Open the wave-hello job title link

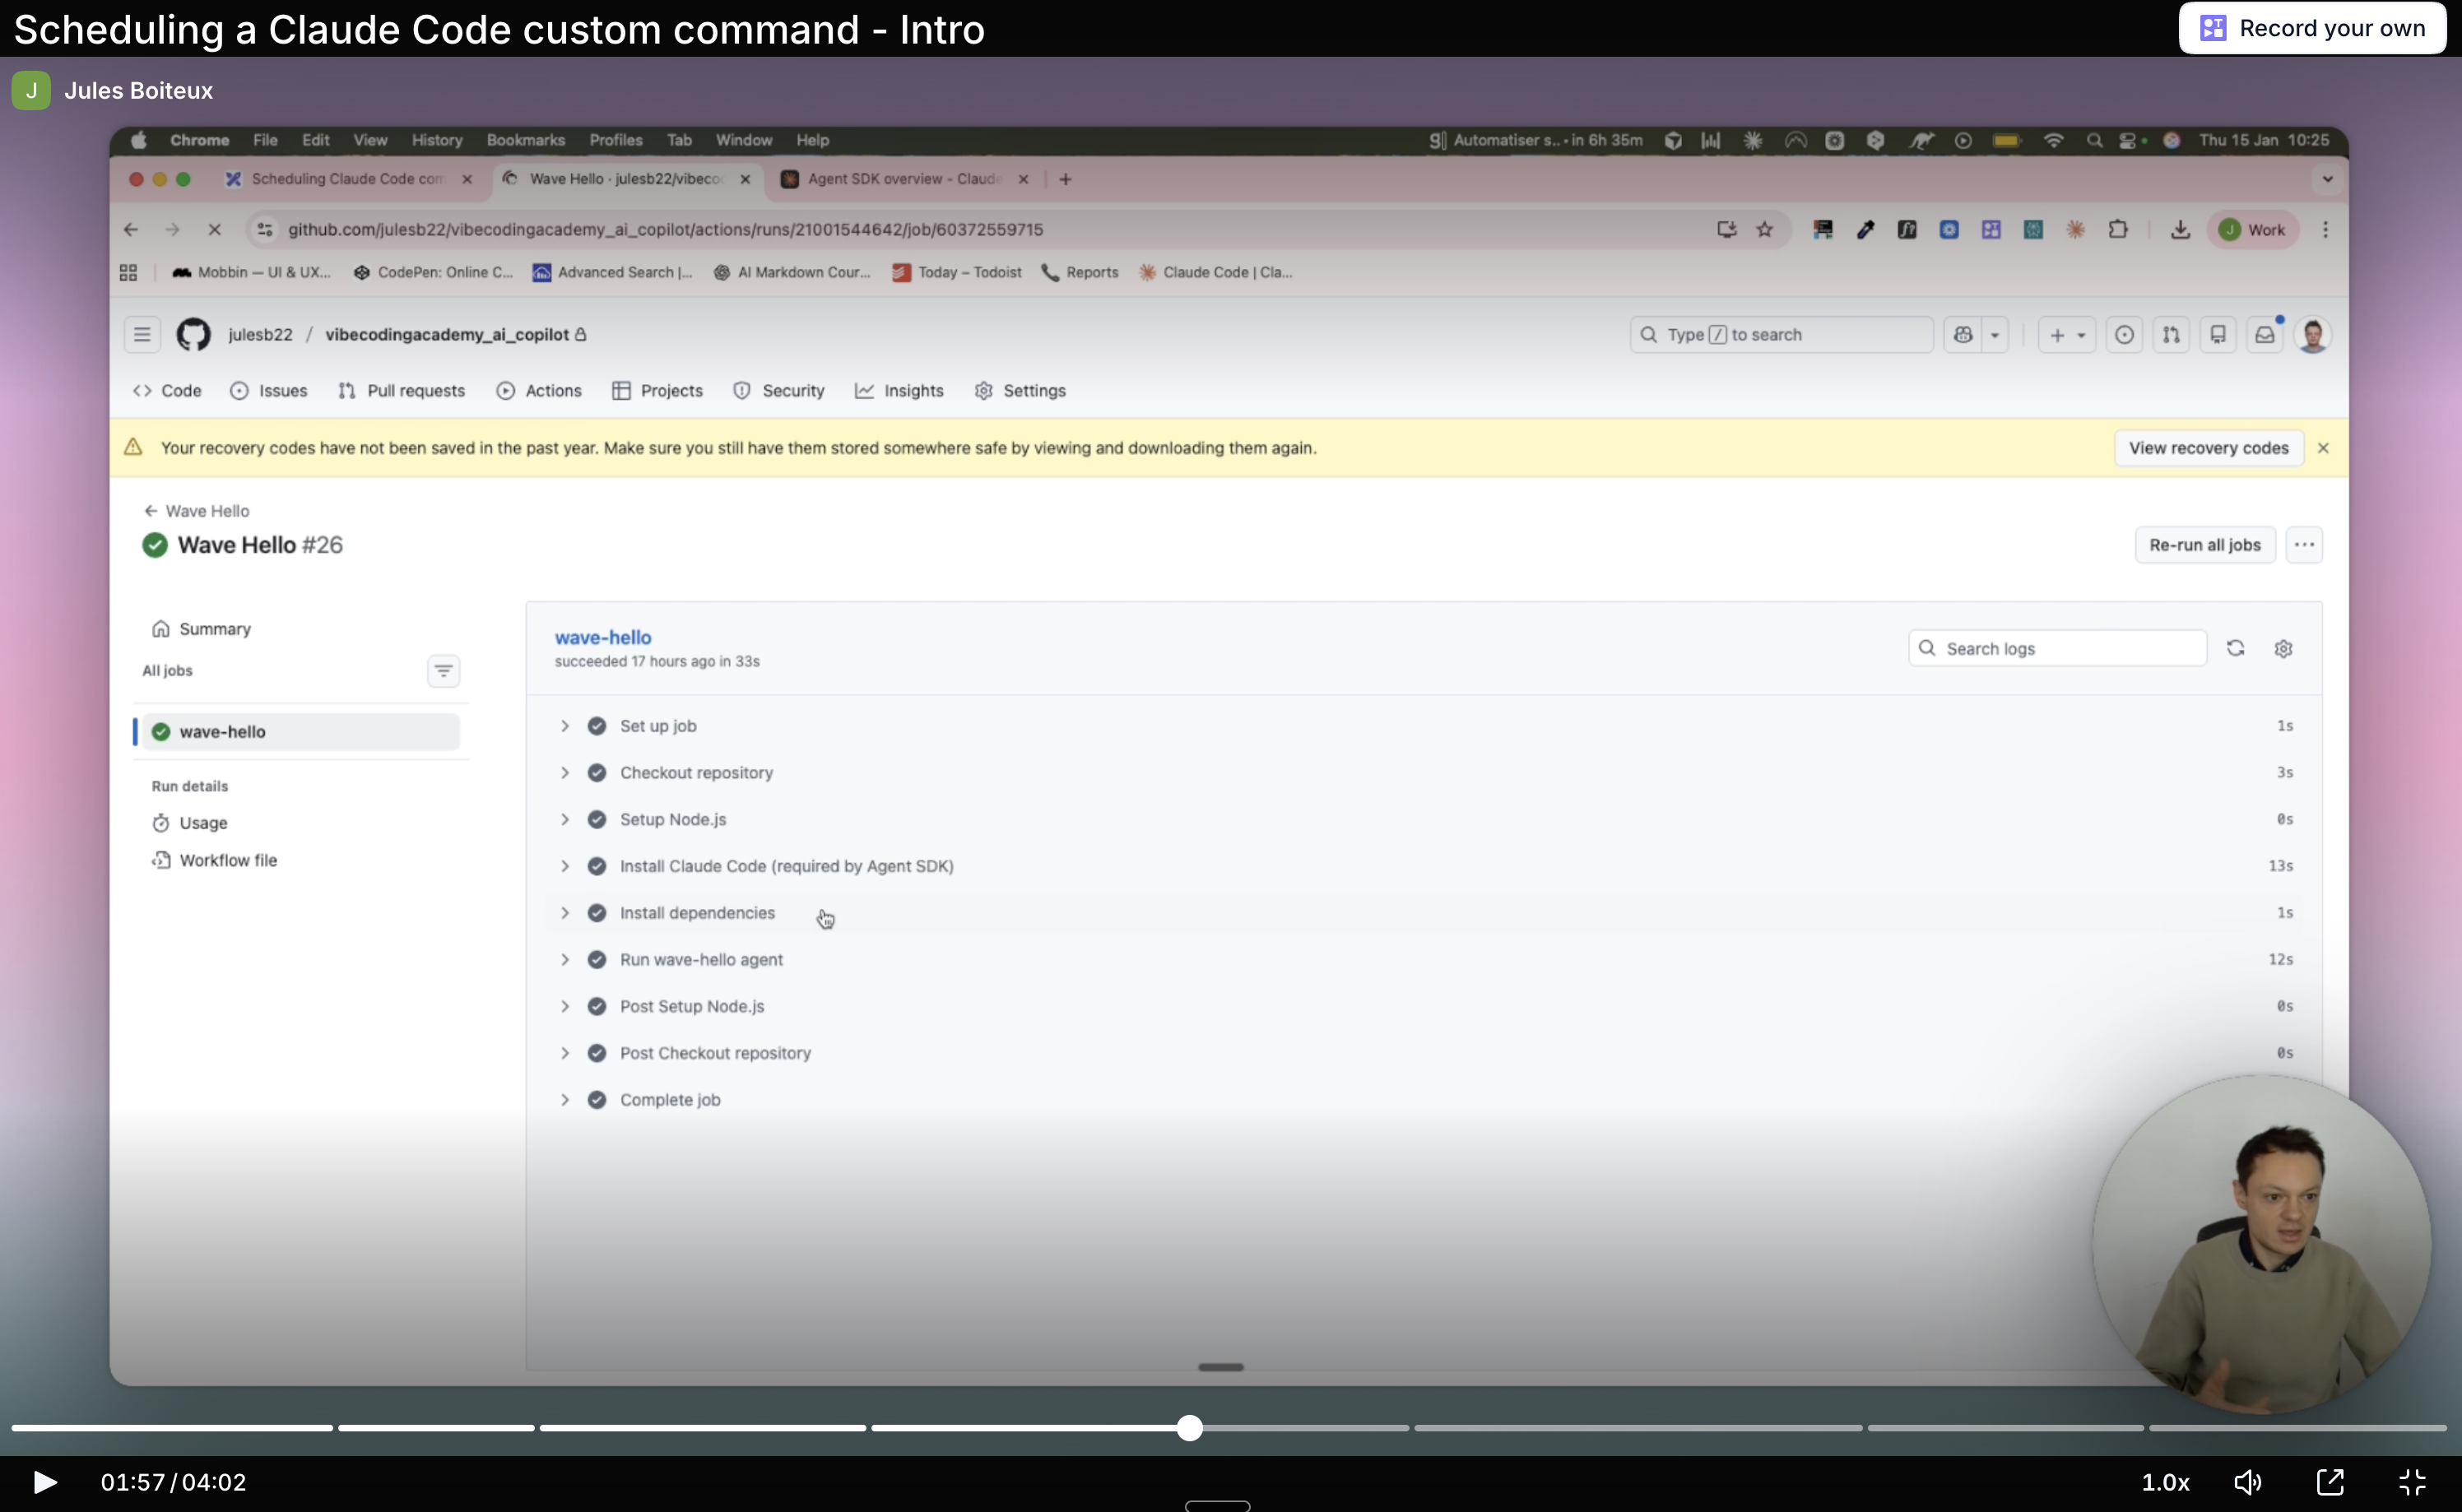coord(603,637)
